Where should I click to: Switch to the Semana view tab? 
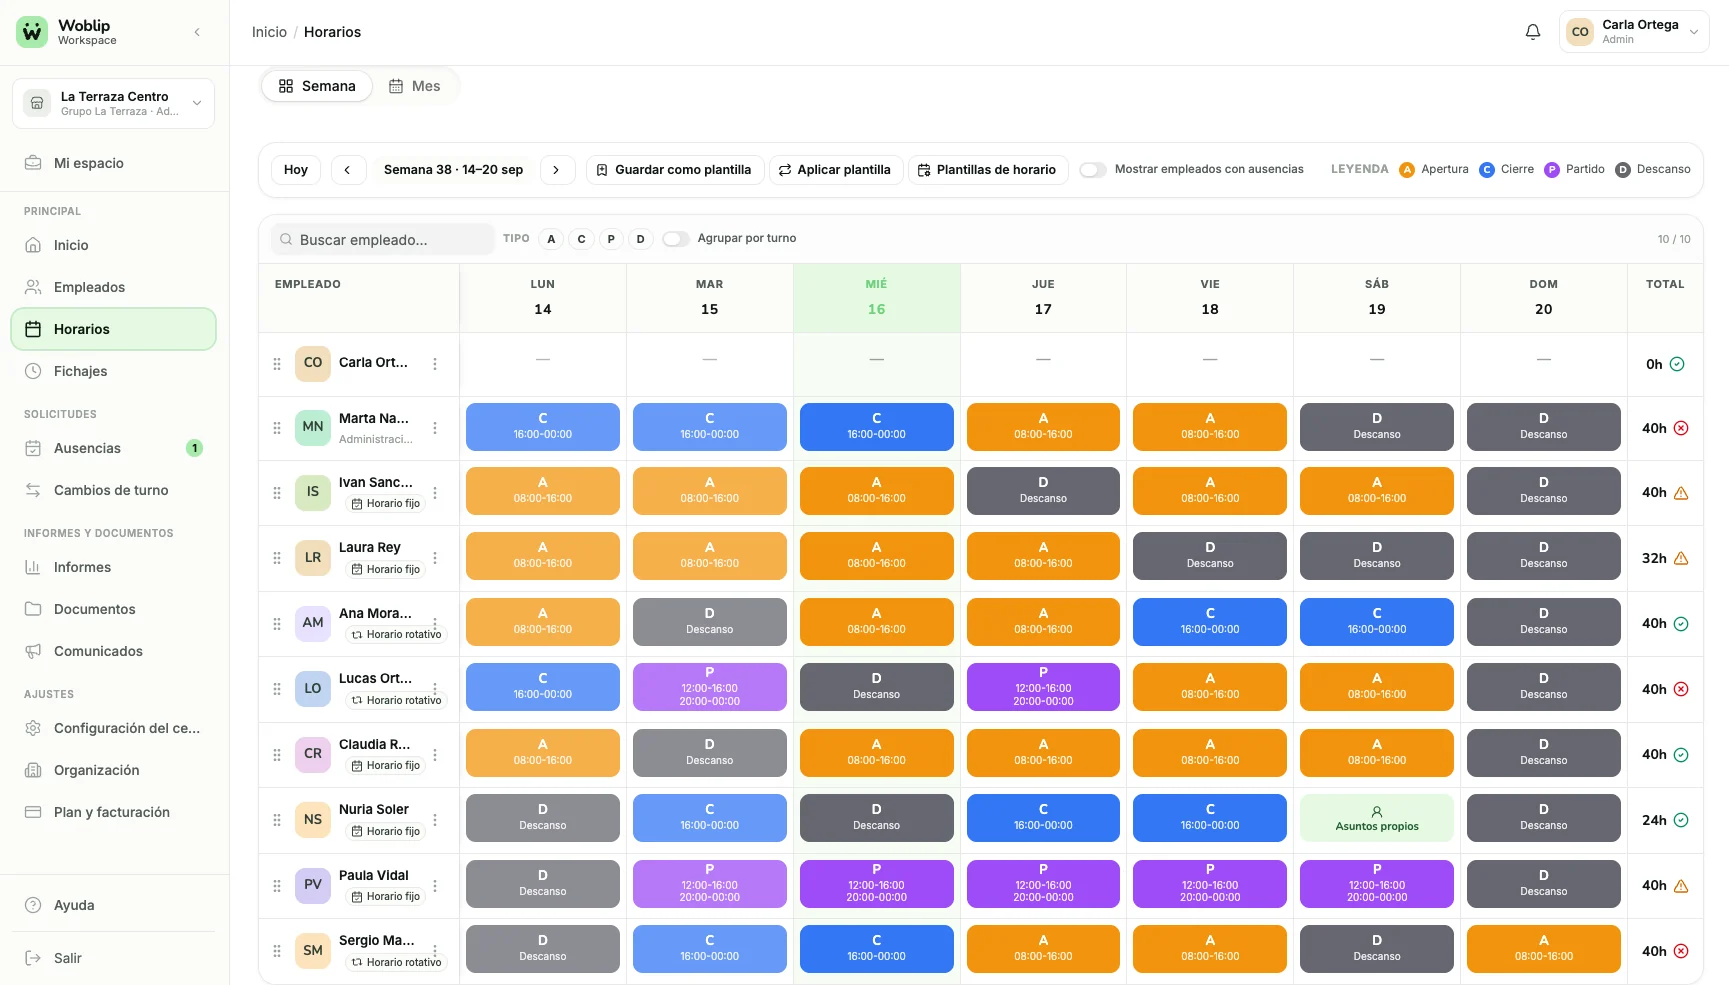(317, 86)
